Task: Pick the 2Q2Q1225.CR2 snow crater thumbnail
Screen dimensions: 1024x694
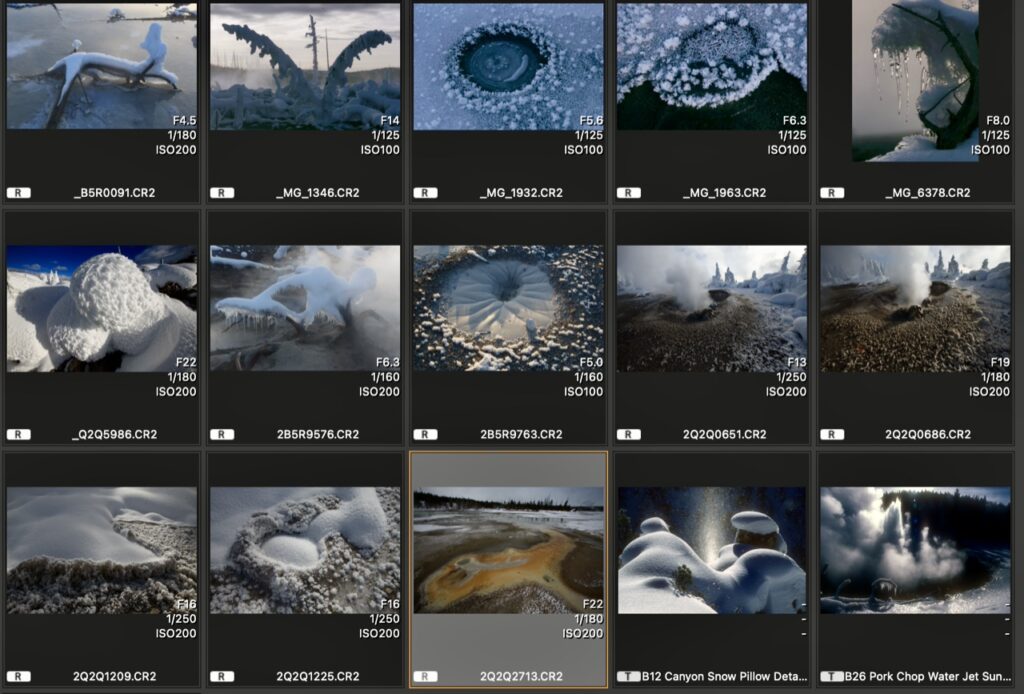Action: click(305, 550)
